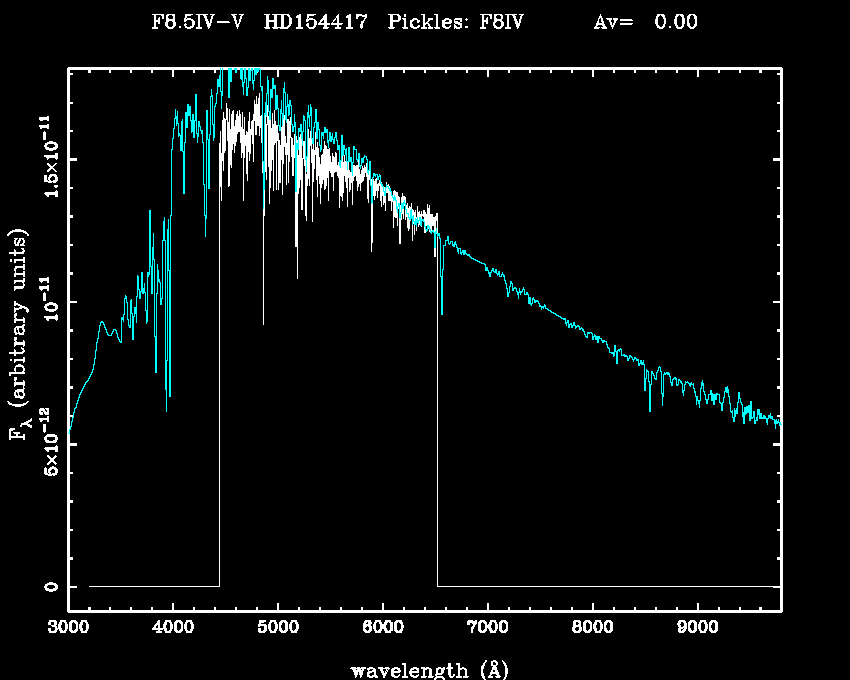Viewport: 850px width, 680px height.
Task: Click the Av= 0.00 extinction value
Action: [x=645, y=22]
